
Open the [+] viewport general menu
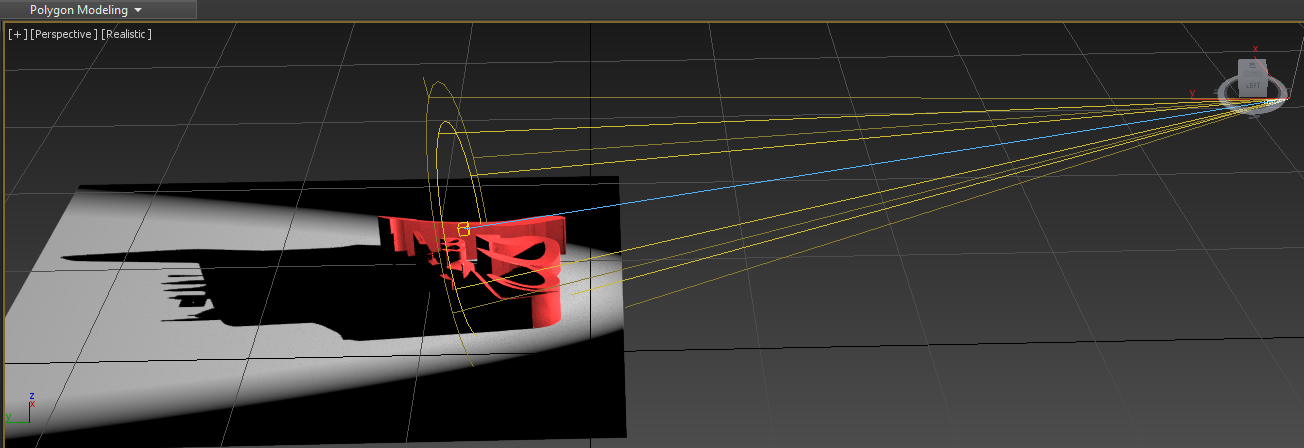click(x=17, y=34)
